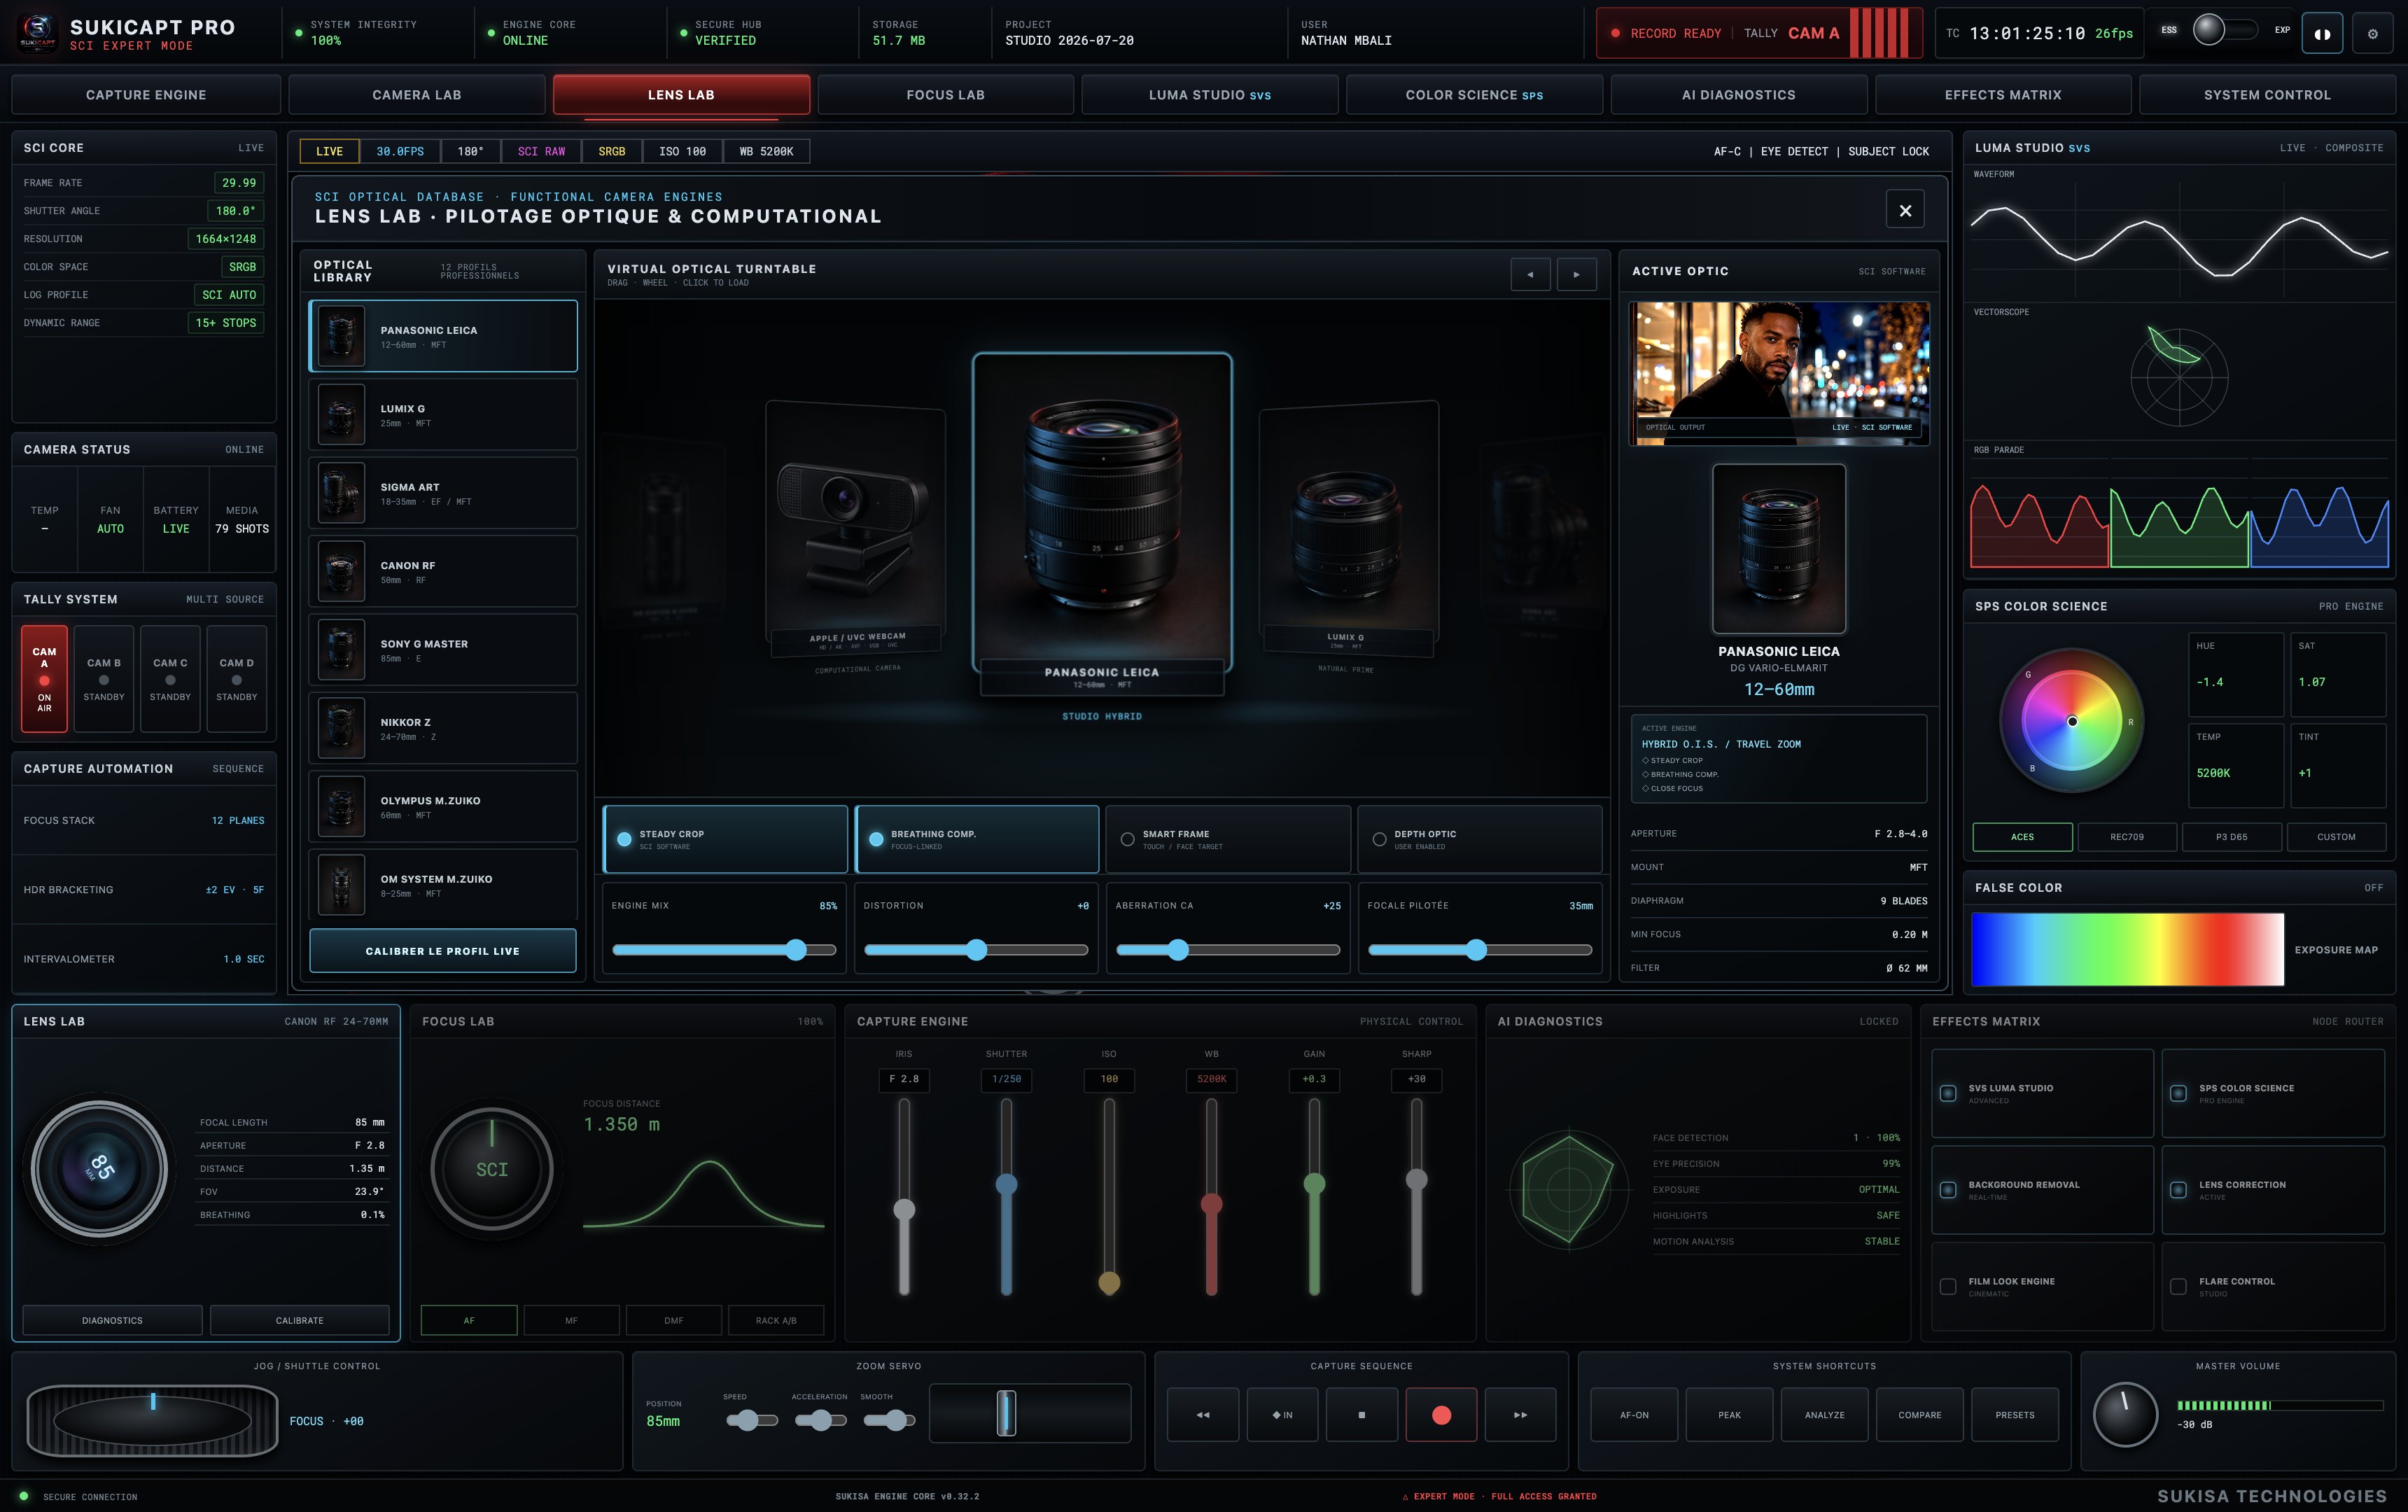Adjust the Aberration CA slider

click(1228, 950)
